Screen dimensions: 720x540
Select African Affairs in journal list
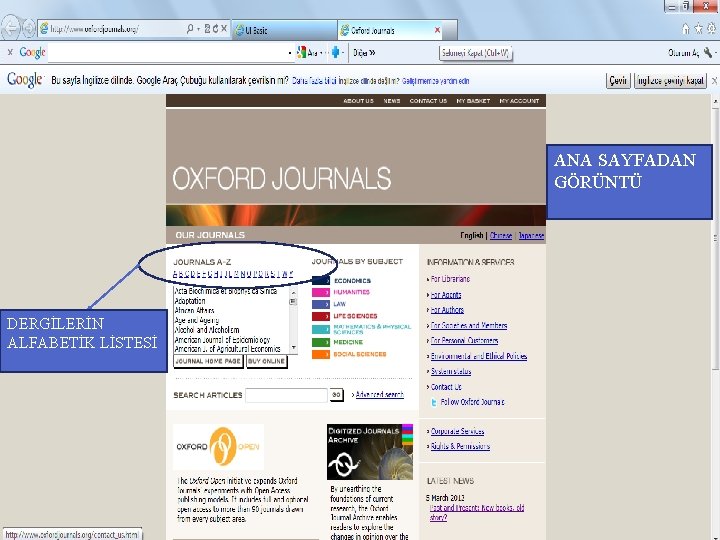click(194, 310)
